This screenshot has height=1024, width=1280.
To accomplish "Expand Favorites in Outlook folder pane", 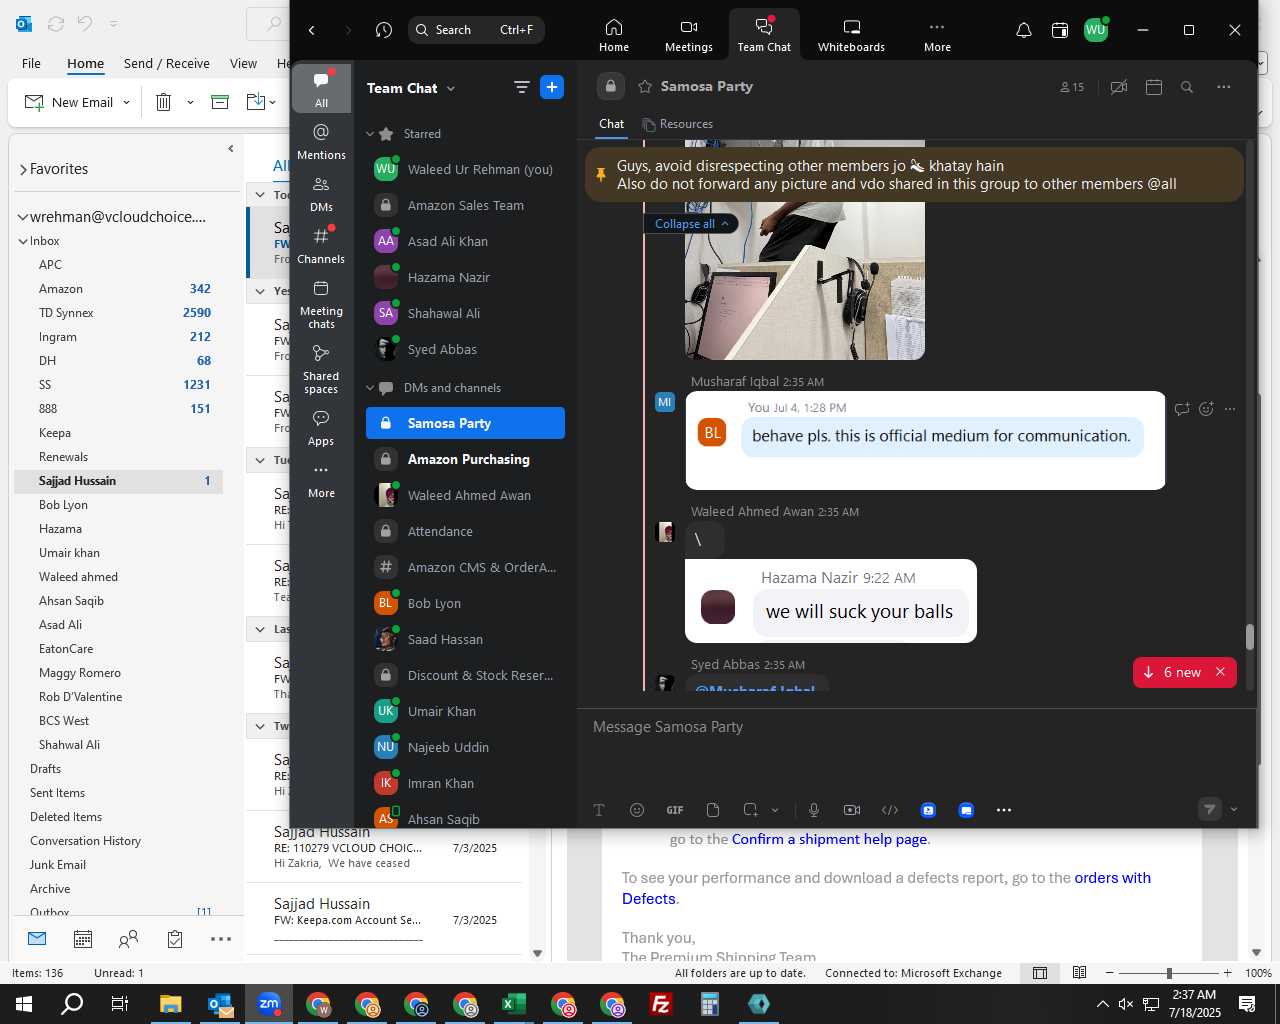I will click(x=23, y=169).
